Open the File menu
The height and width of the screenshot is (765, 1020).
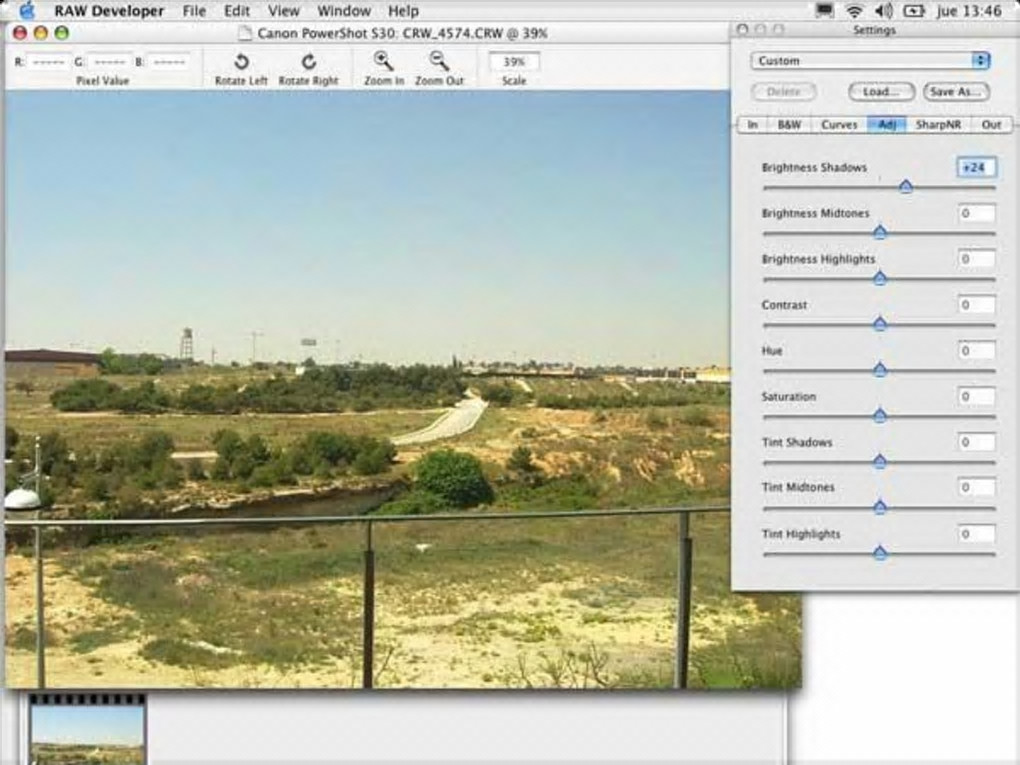click(194, 11)
